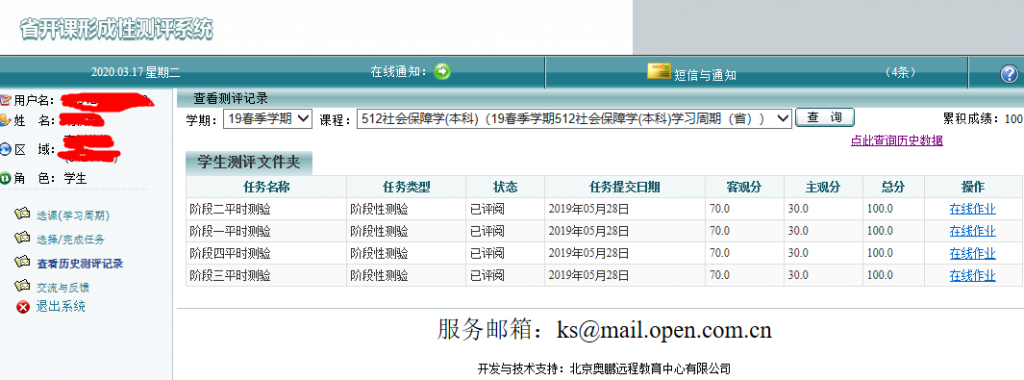Open 在线作业 link for 阶段三平时测验
The image size is (1024, 380).
(972, 276)
